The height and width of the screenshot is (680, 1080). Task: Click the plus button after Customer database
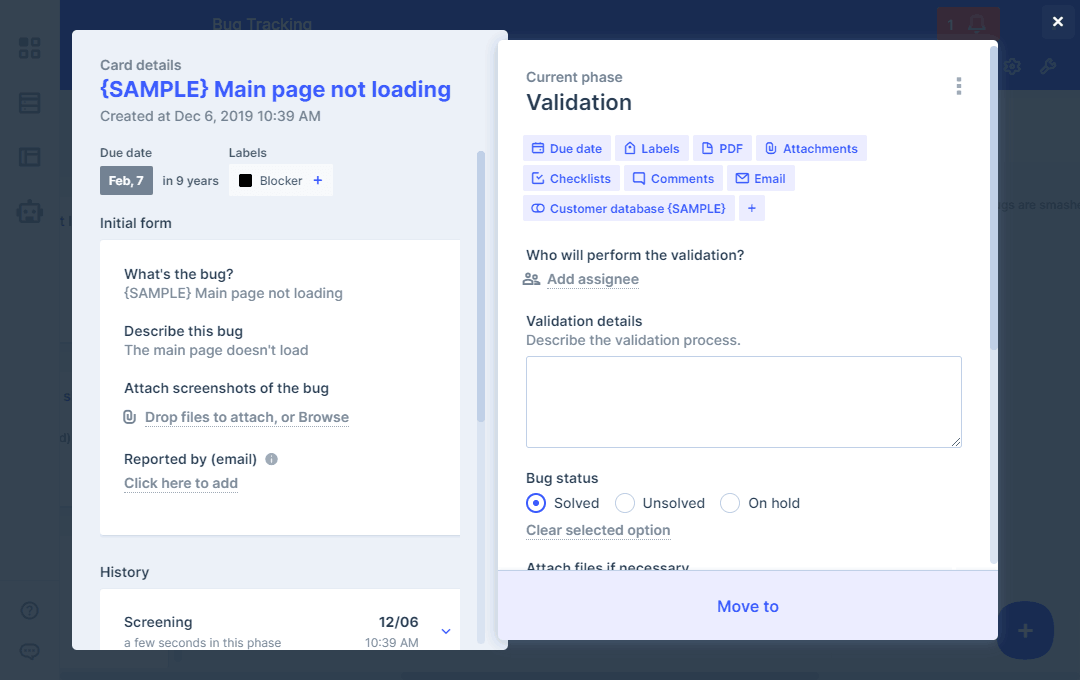pyautogui.click(x=752, y=208)
